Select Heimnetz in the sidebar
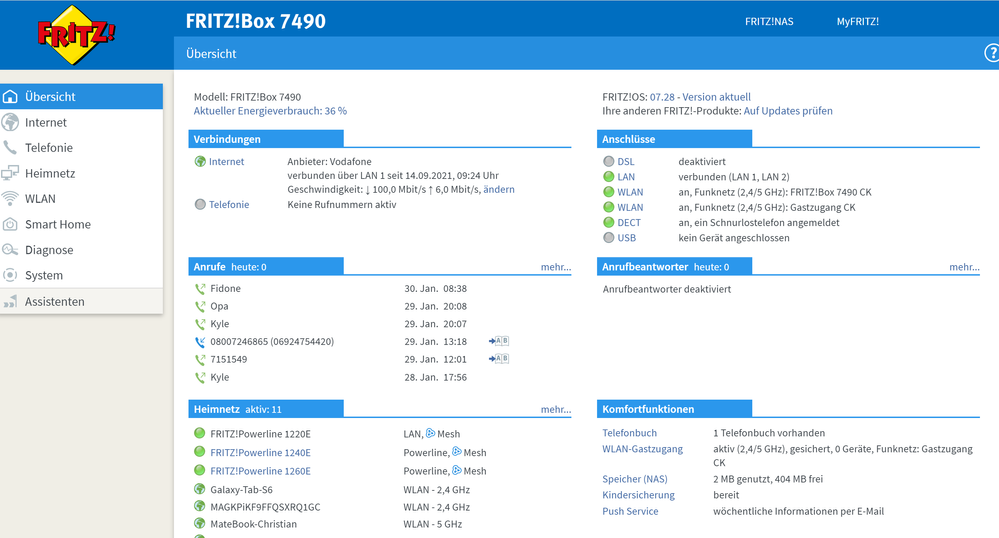999x538 pixels. pos(49,173)
